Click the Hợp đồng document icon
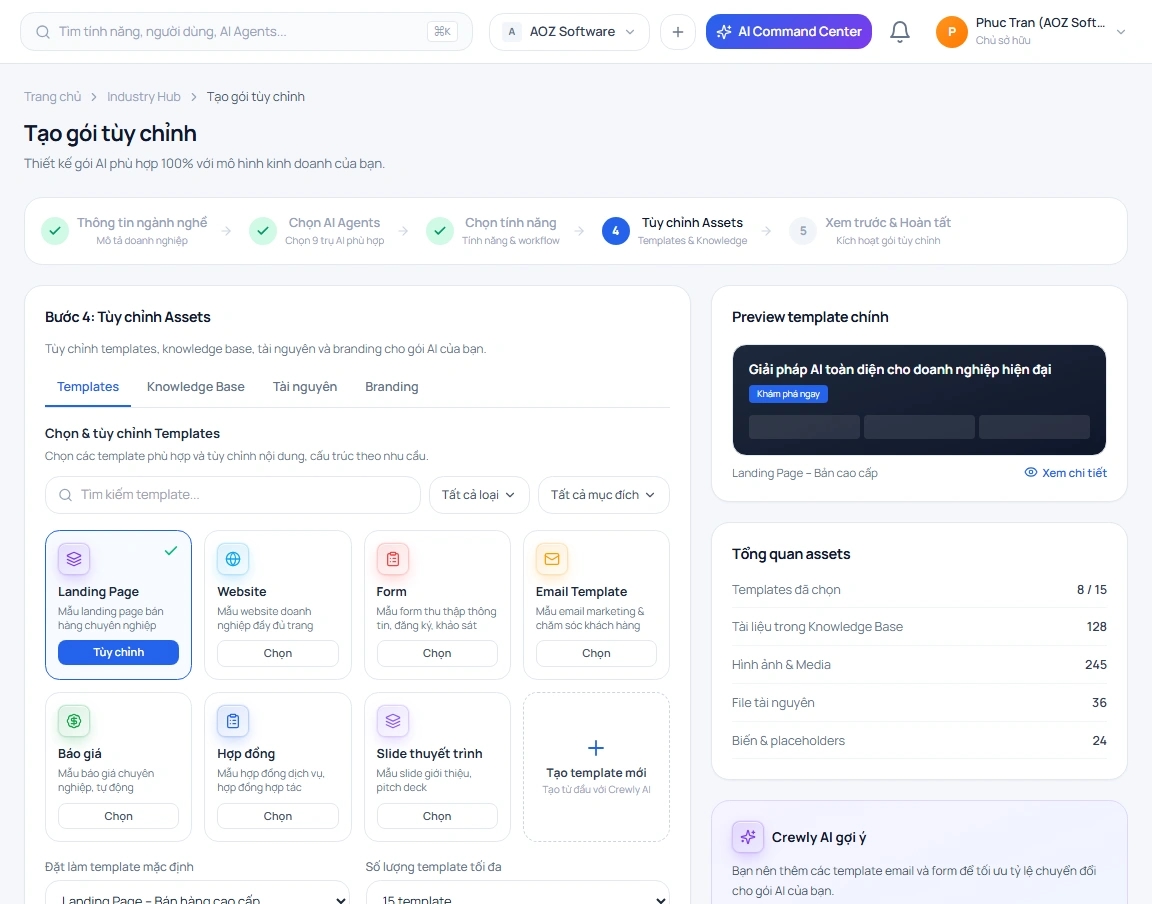 pos(233,721)
